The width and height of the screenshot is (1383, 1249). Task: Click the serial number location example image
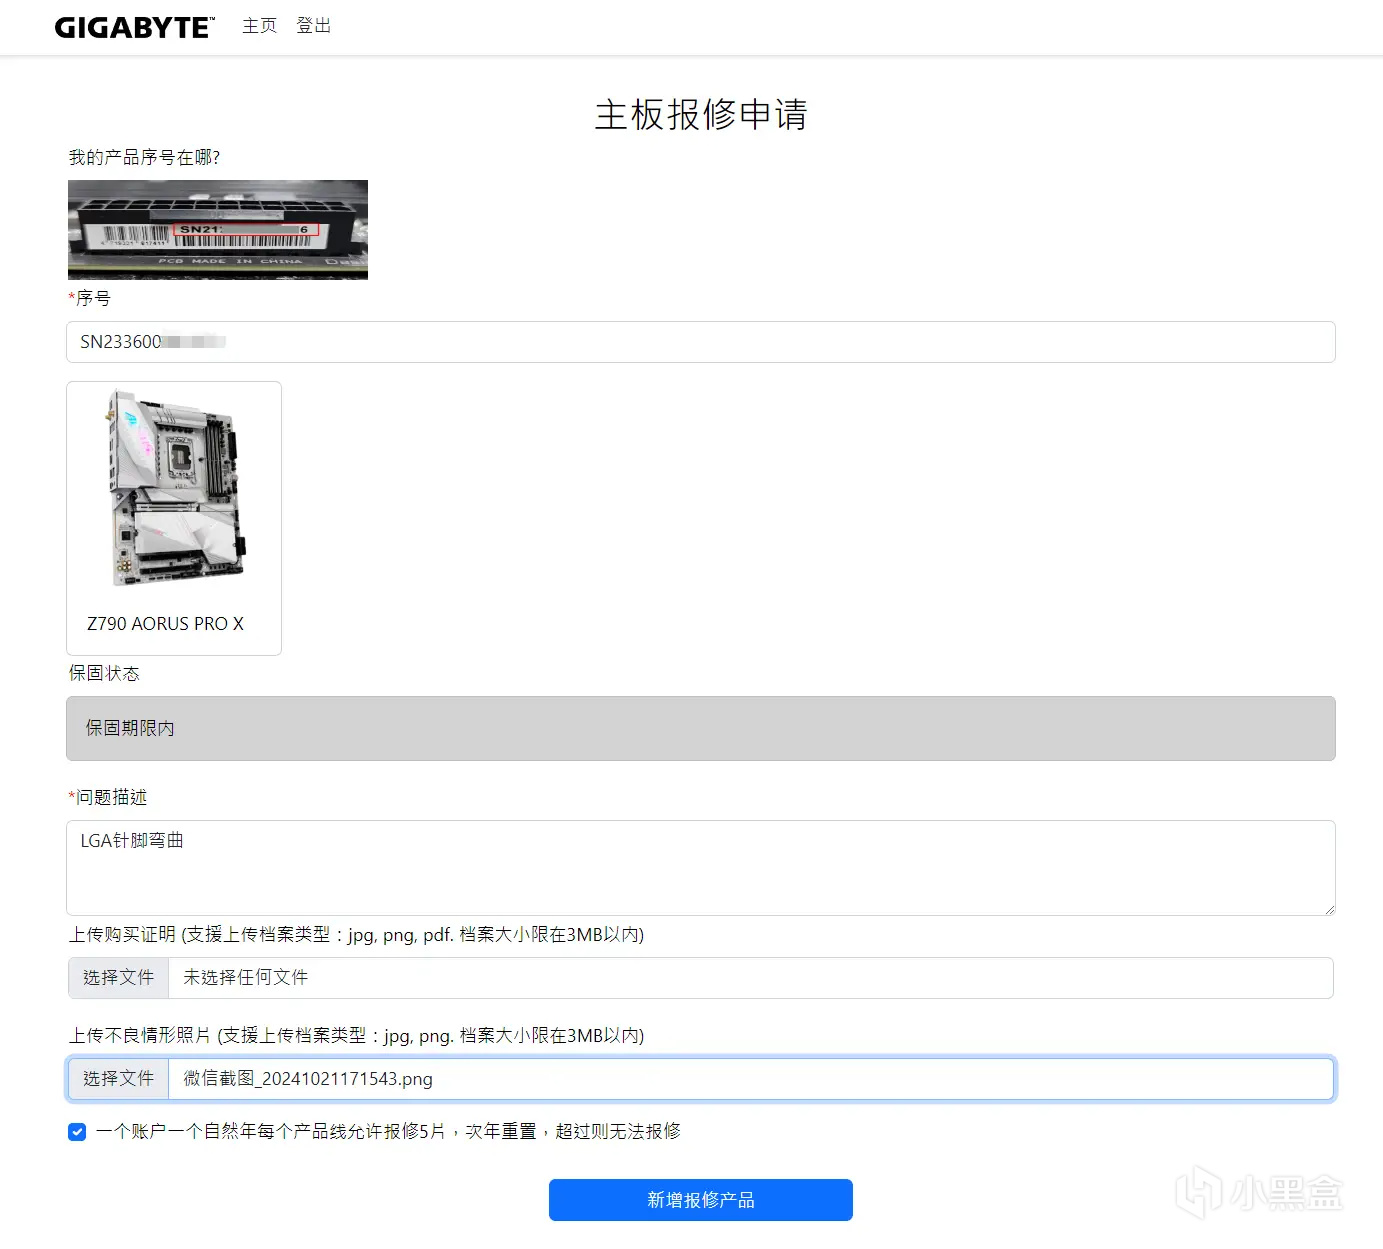(218, 229)
